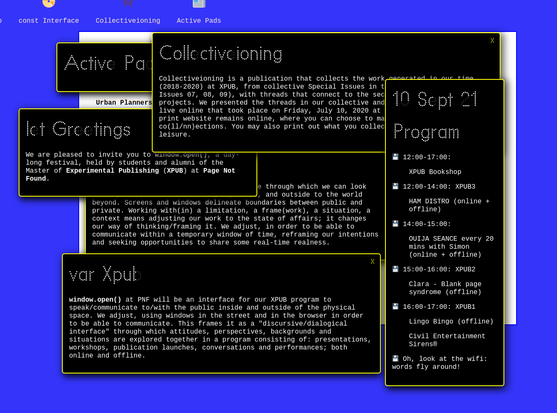Close the Collectiveioning window

[x=492, y=40]
